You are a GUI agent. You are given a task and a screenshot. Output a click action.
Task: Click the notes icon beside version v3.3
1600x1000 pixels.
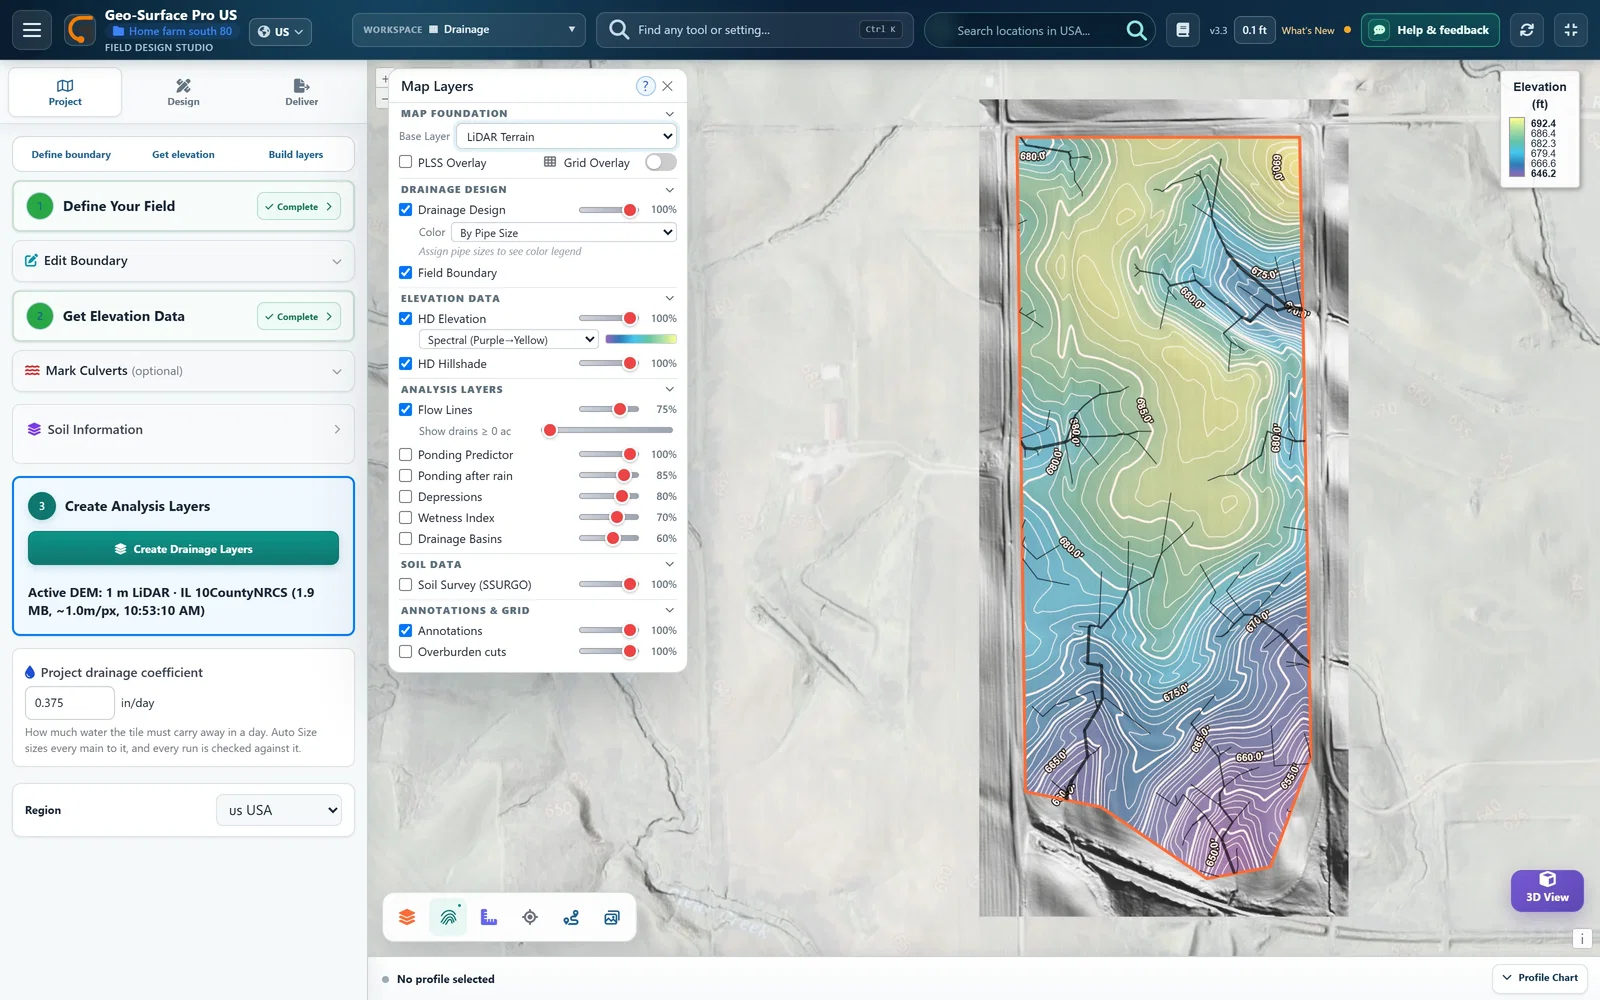(1183, 30)
